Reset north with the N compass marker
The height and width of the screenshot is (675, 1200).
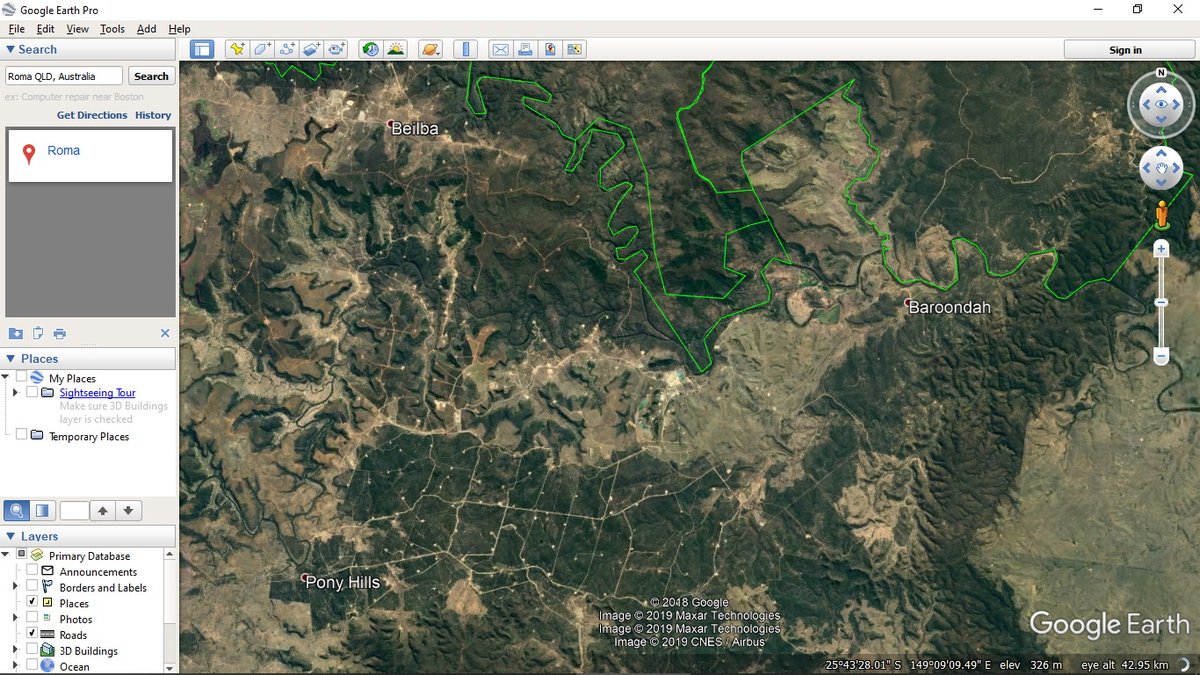click(1161, 73)
